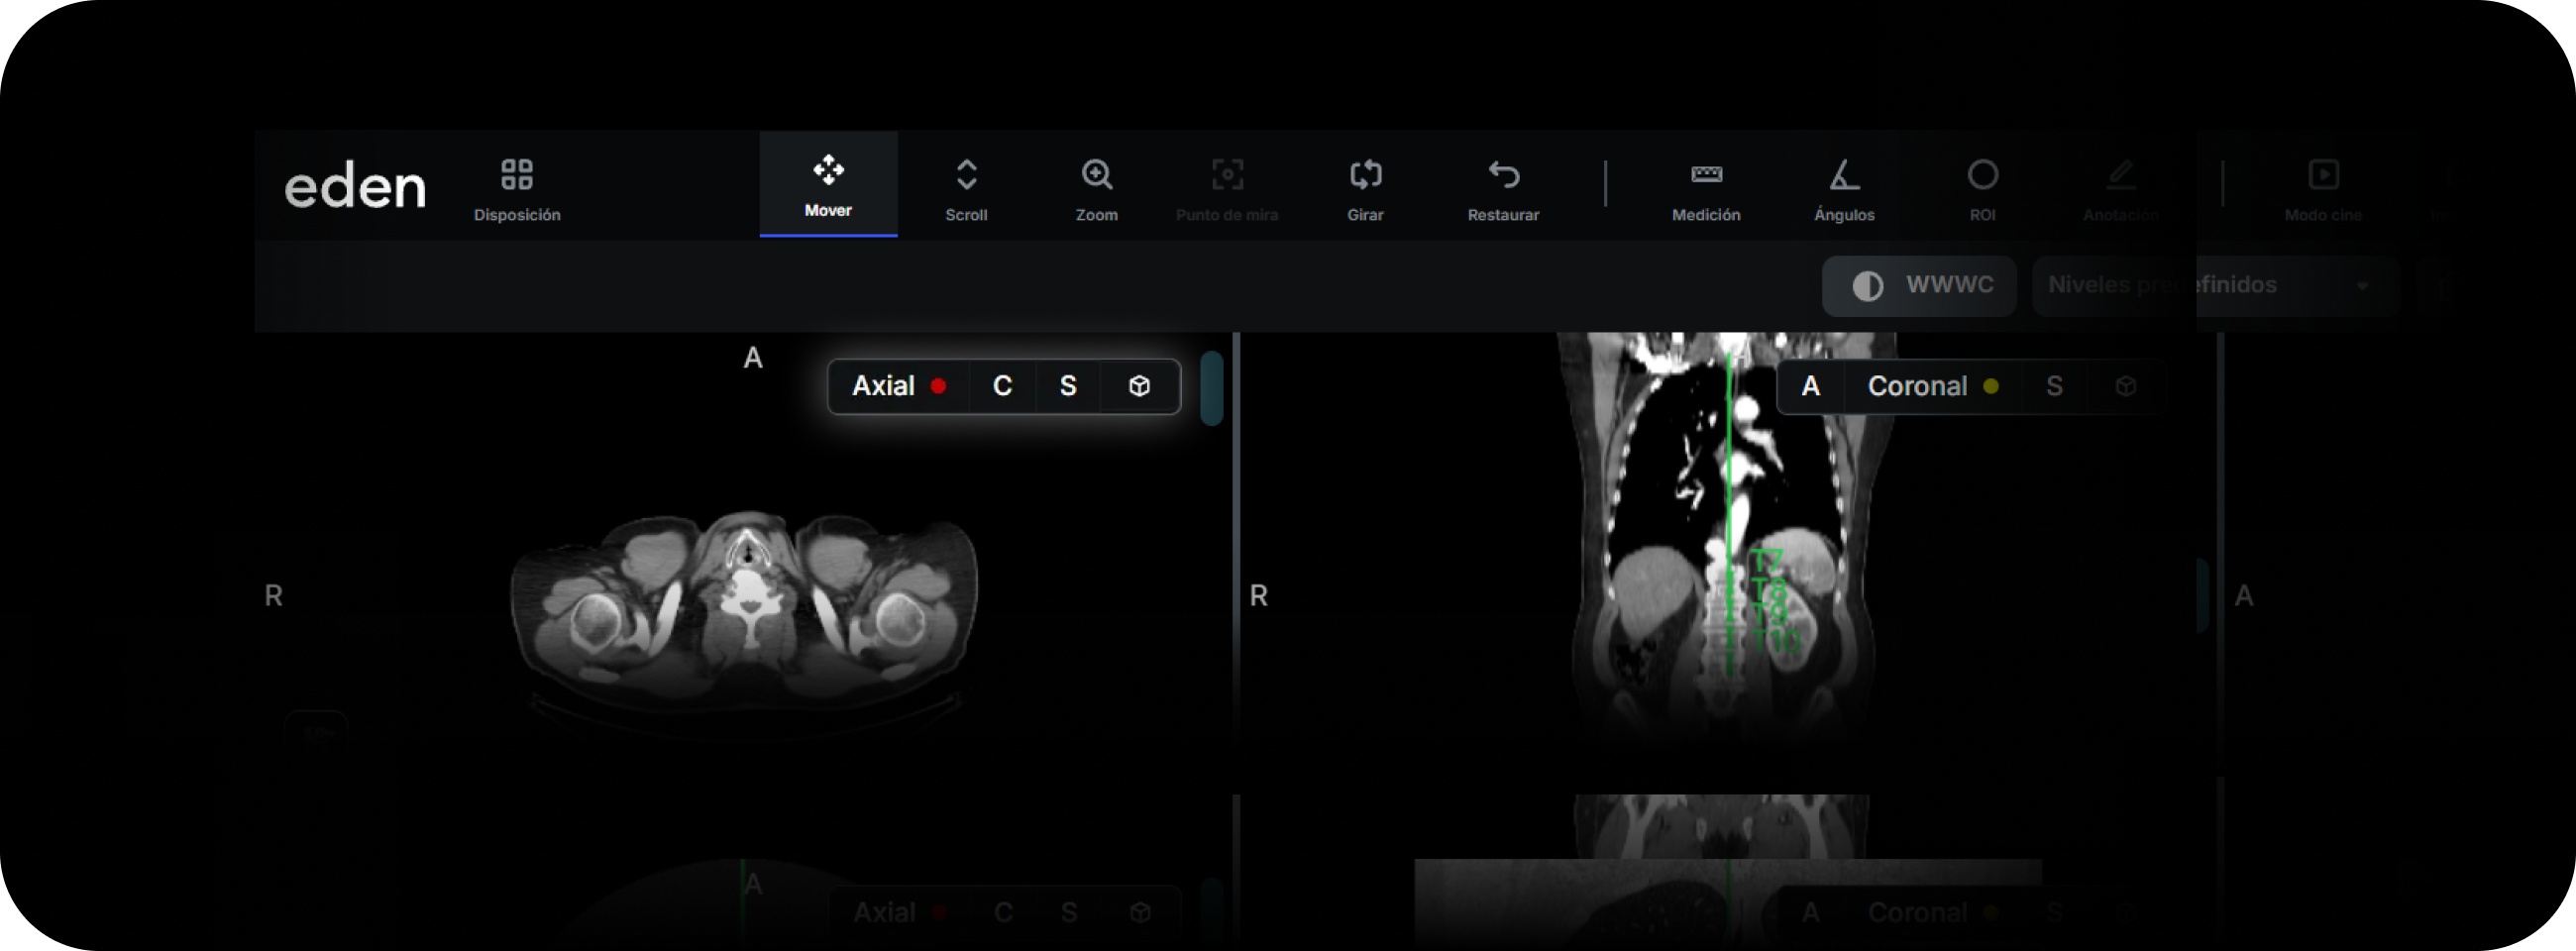This screenshot has width=2576, height=951.
Task: Choose the Zoom magnifier tool
Action: tap(1096, 189)
